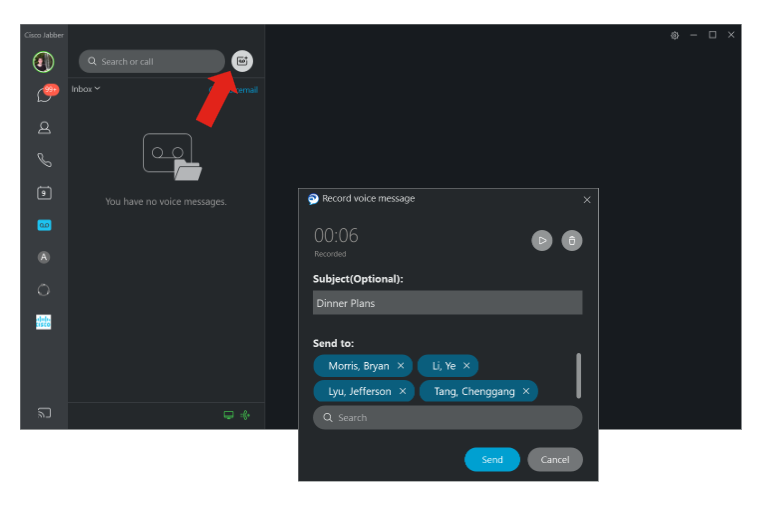Click the Call voicemail link
The width and height of the screenshot is (770, 511).
234,90
